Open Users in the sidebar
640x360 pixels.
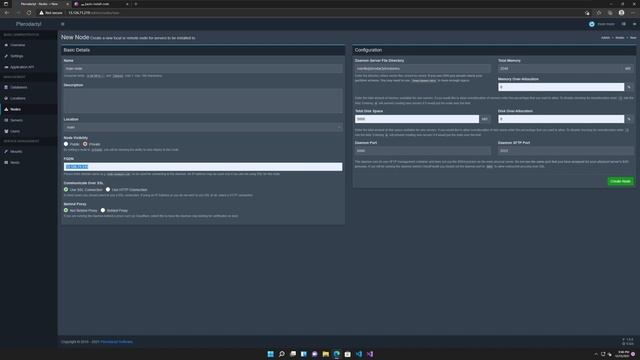pos(15,131)
